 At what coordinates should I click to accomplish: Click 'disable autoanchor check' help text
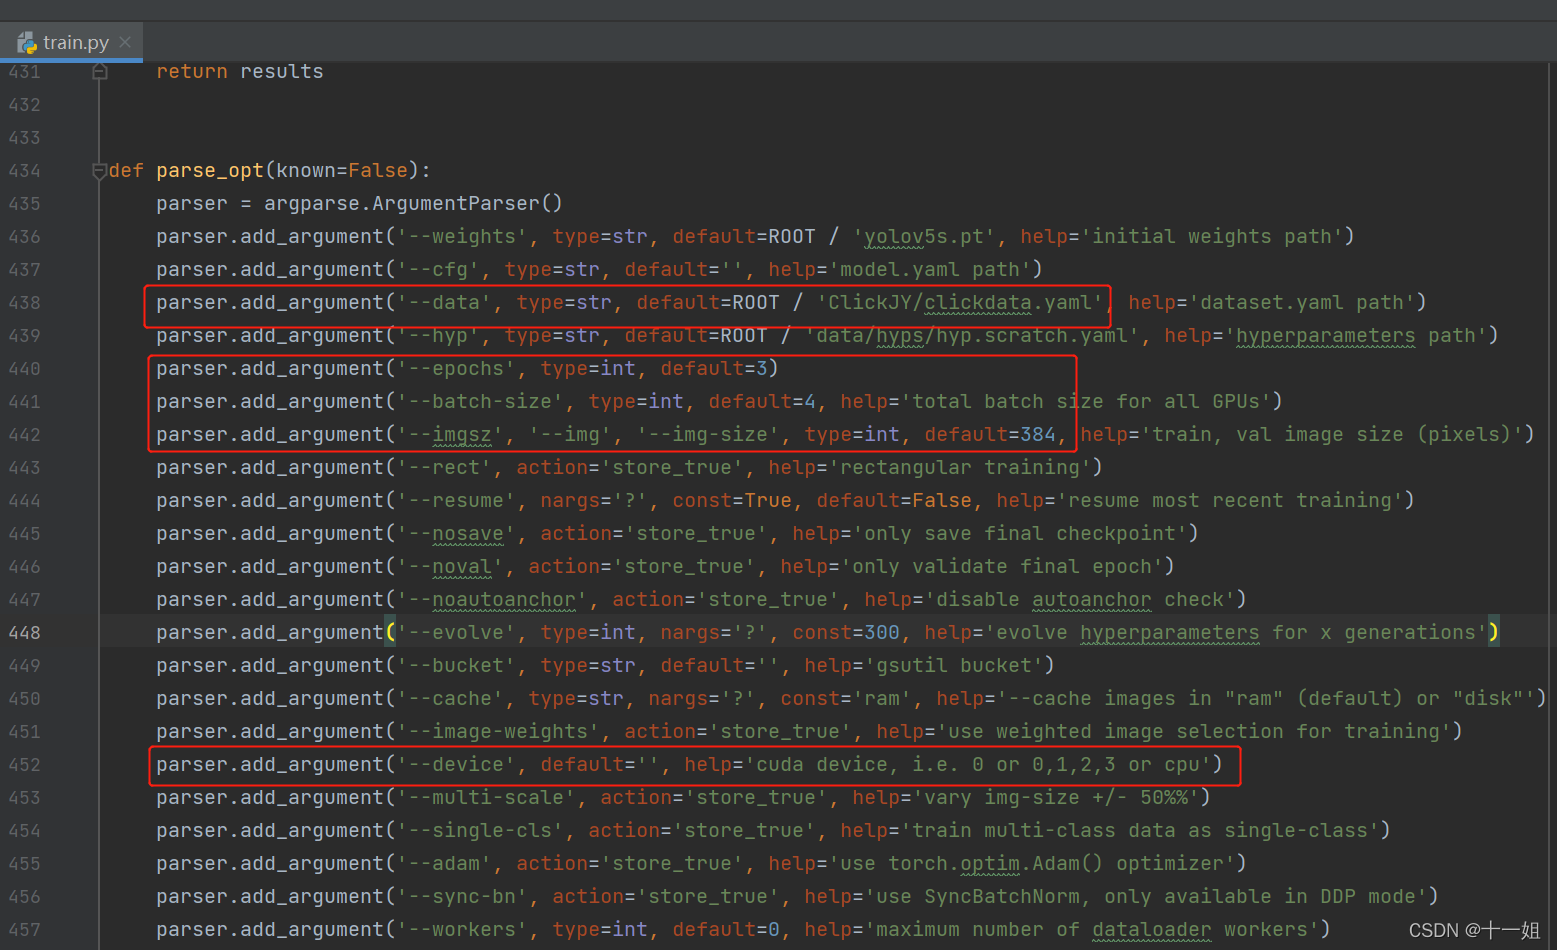coord(1080,600)
